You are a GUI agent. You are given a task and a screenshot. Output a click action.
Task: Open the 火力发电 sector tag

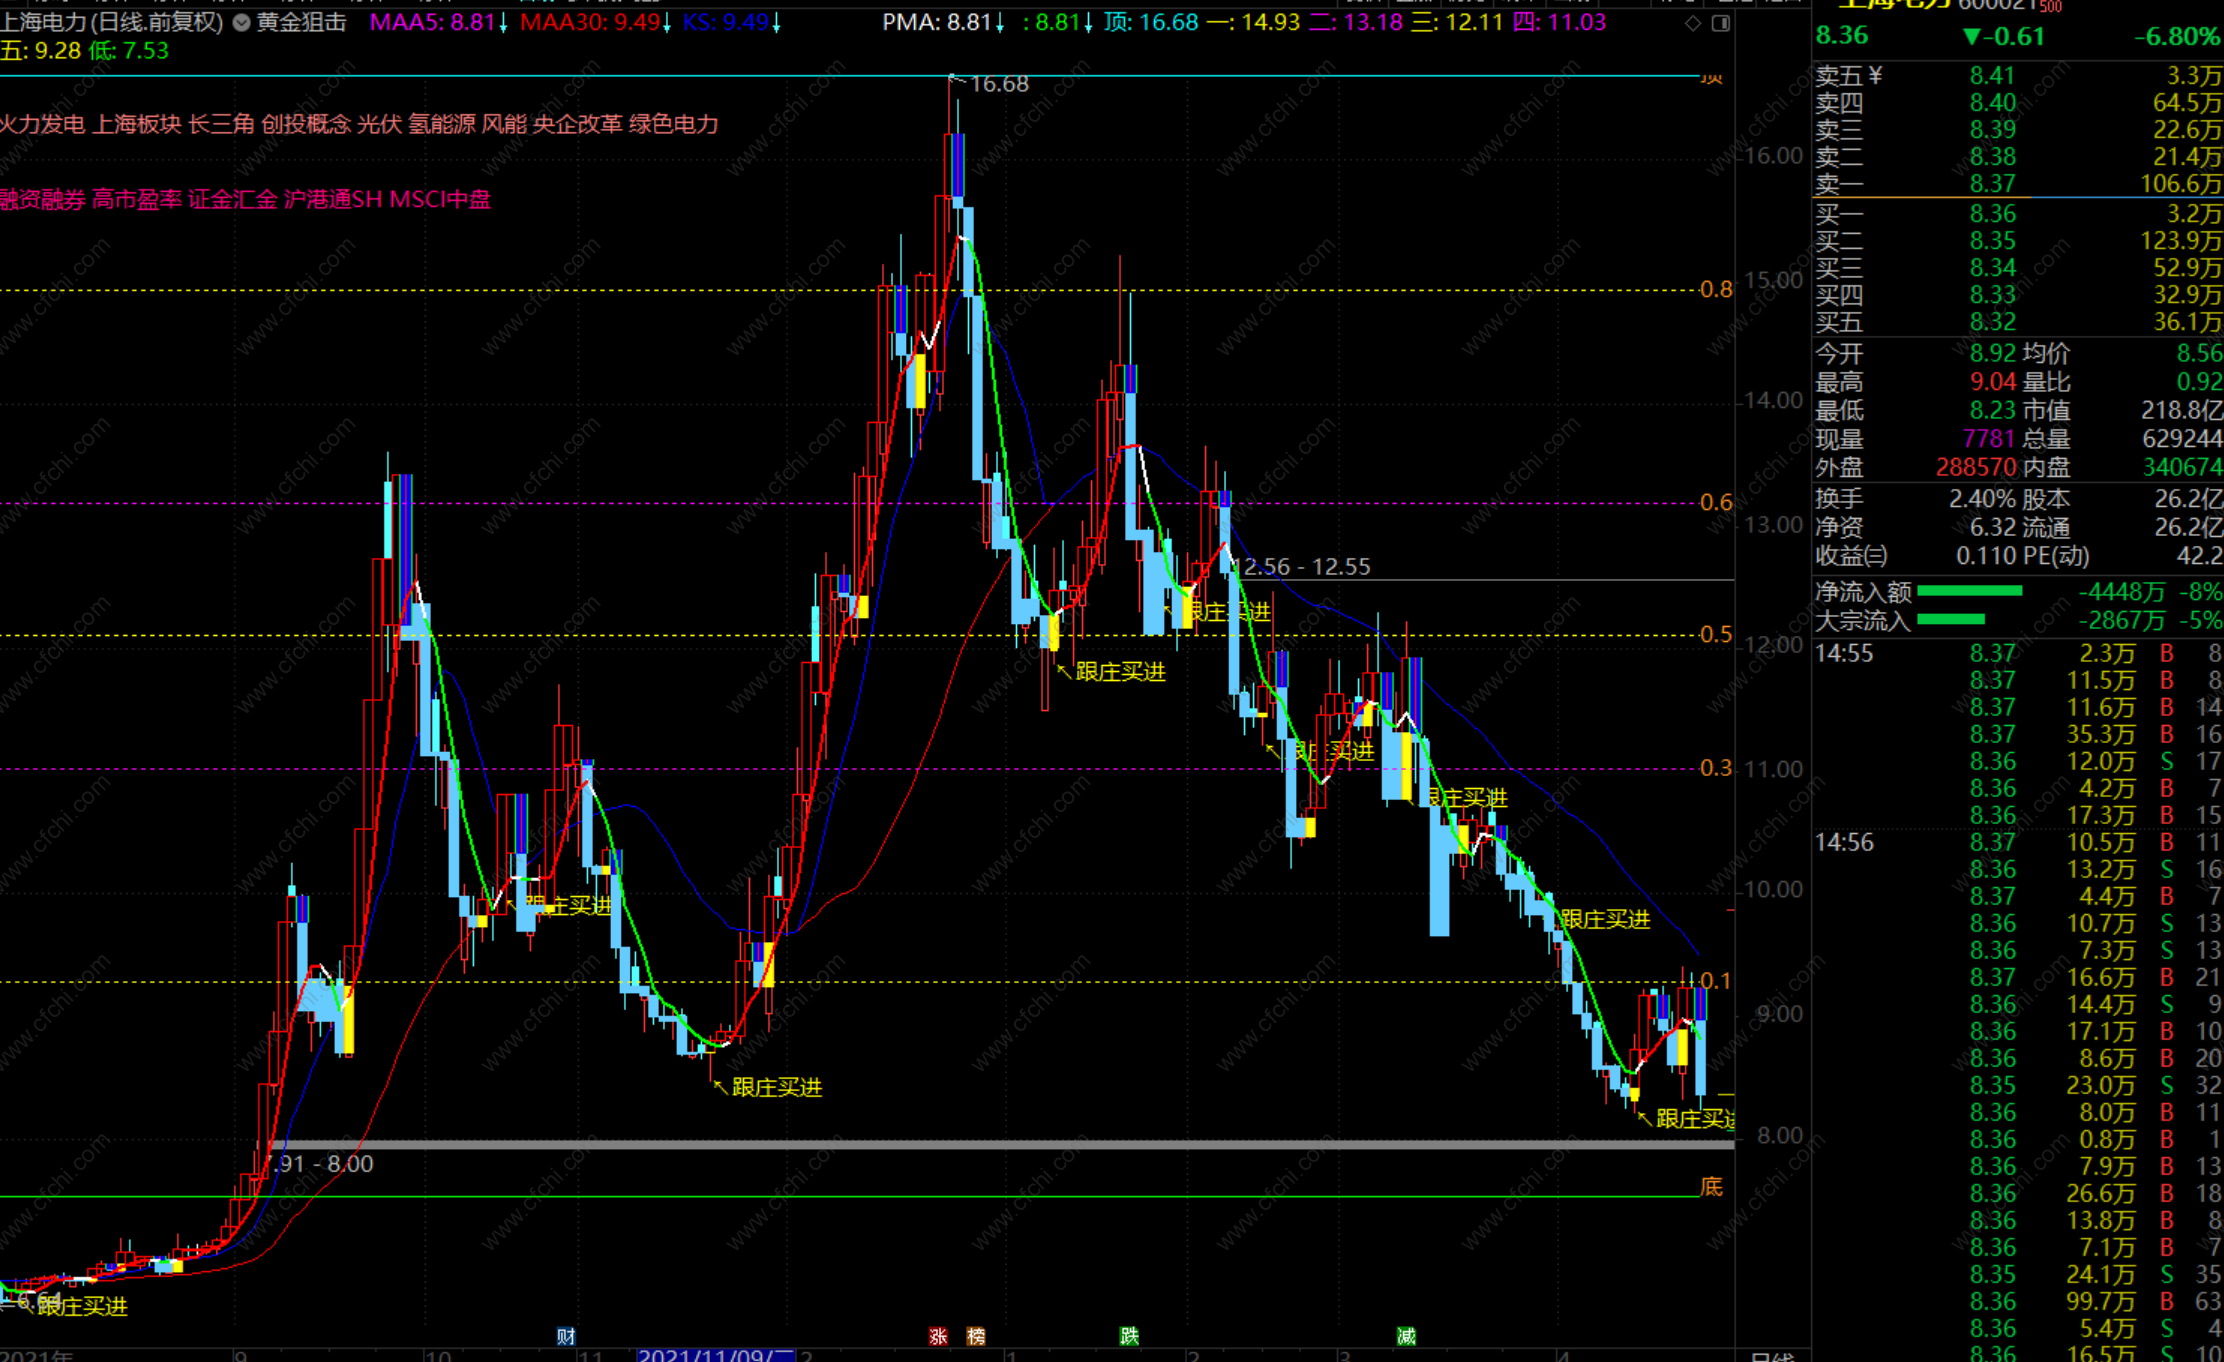pos(42,124)
